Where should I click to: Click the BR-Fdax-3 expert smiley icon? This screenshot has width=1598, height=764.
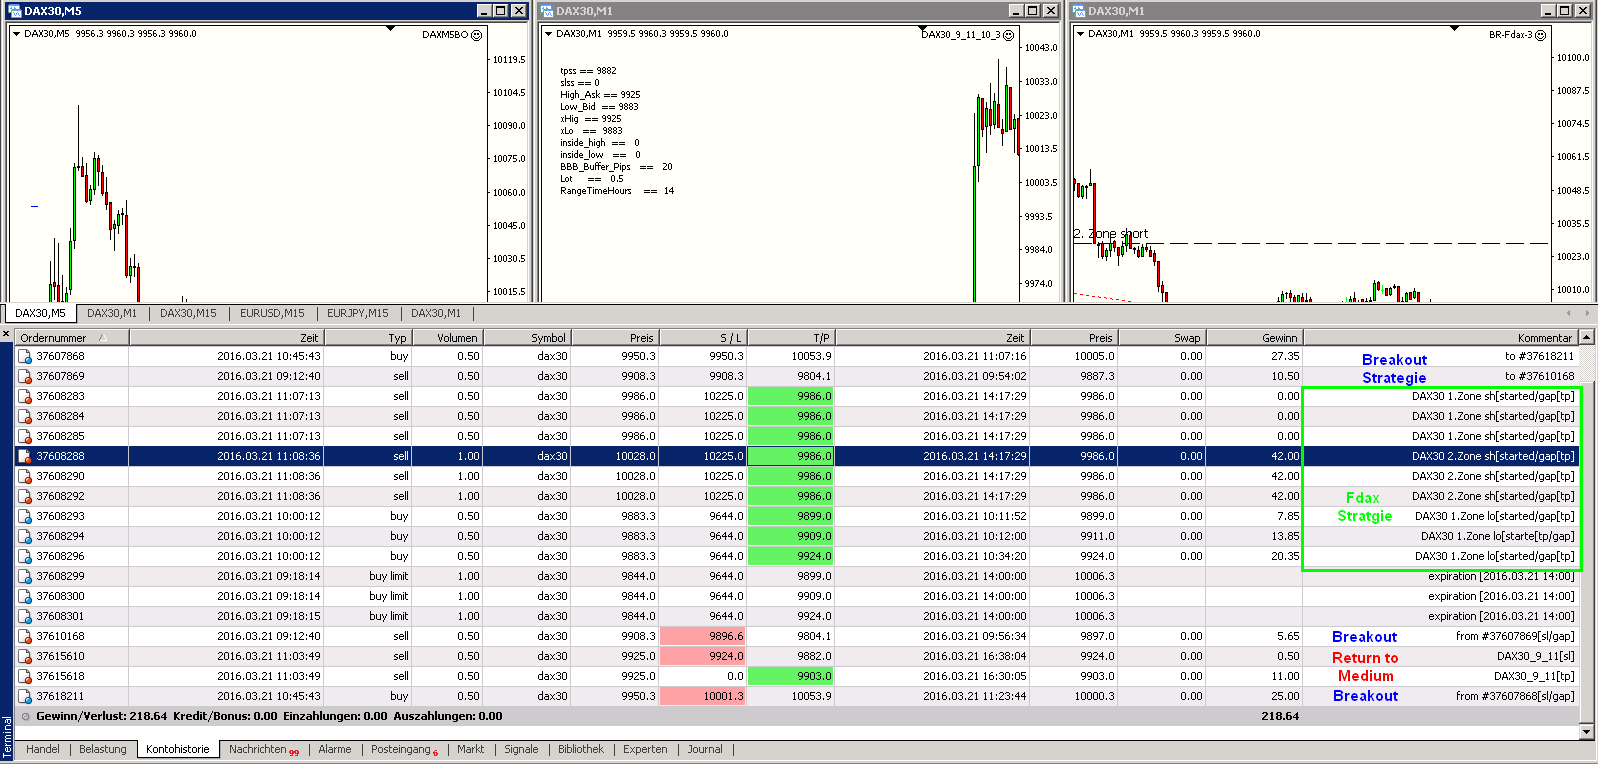click(x=1540, y=35)
